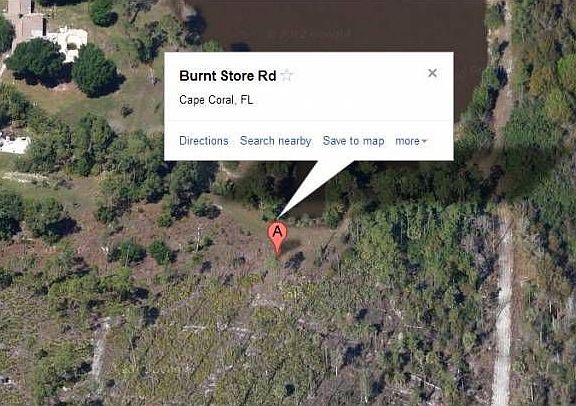This screenshot has width=576, height=406.
Task: Click the shadow beside marker A
Action: point(294,245)
